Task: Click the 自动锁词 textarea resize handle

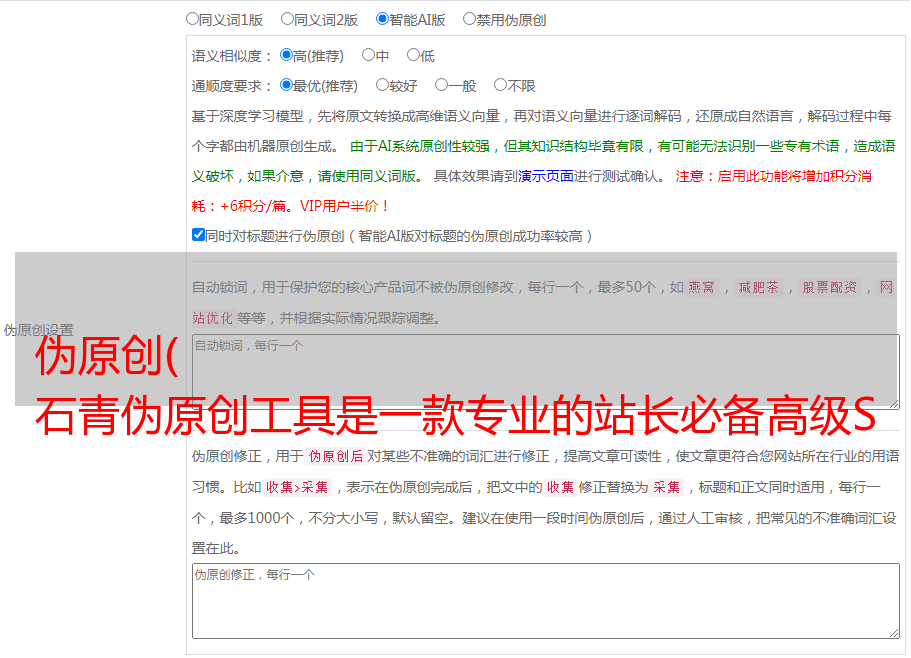Action: point(894,404)
